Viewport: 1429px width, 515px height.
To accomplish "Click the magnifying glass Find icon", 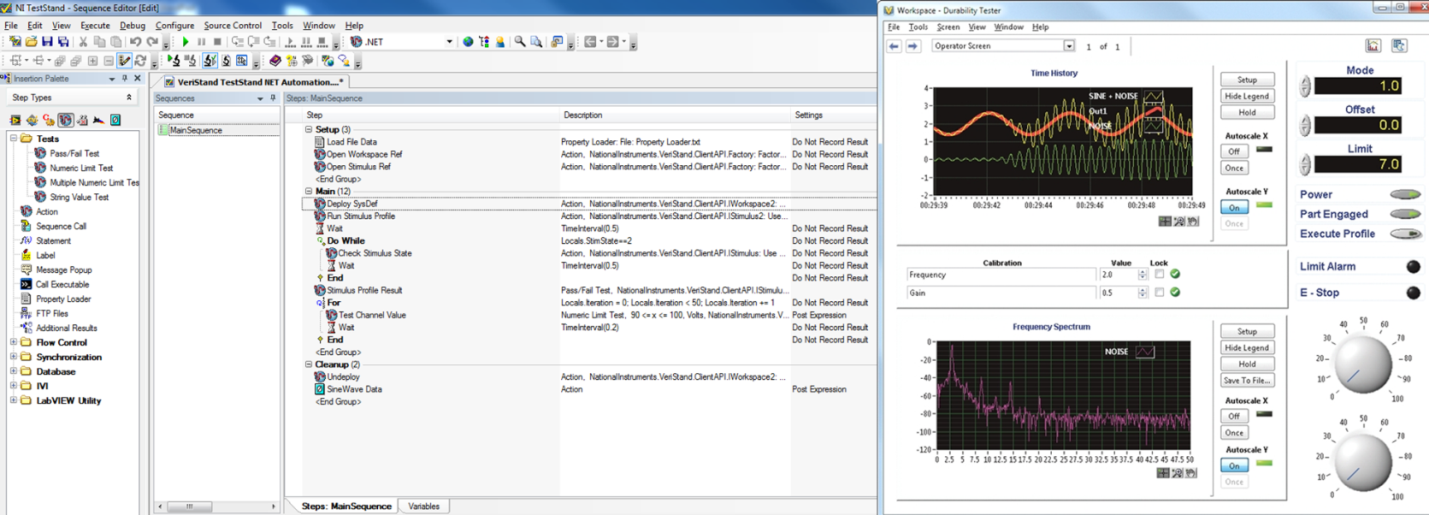I will (519, 42).
